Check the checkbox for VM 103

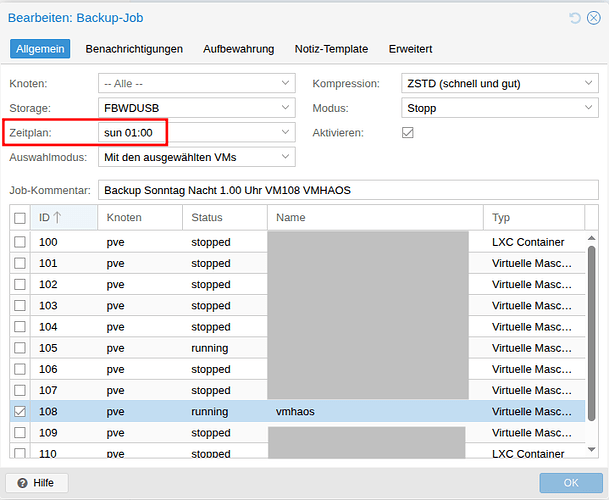pyautogui.click(x=20, y=306)
